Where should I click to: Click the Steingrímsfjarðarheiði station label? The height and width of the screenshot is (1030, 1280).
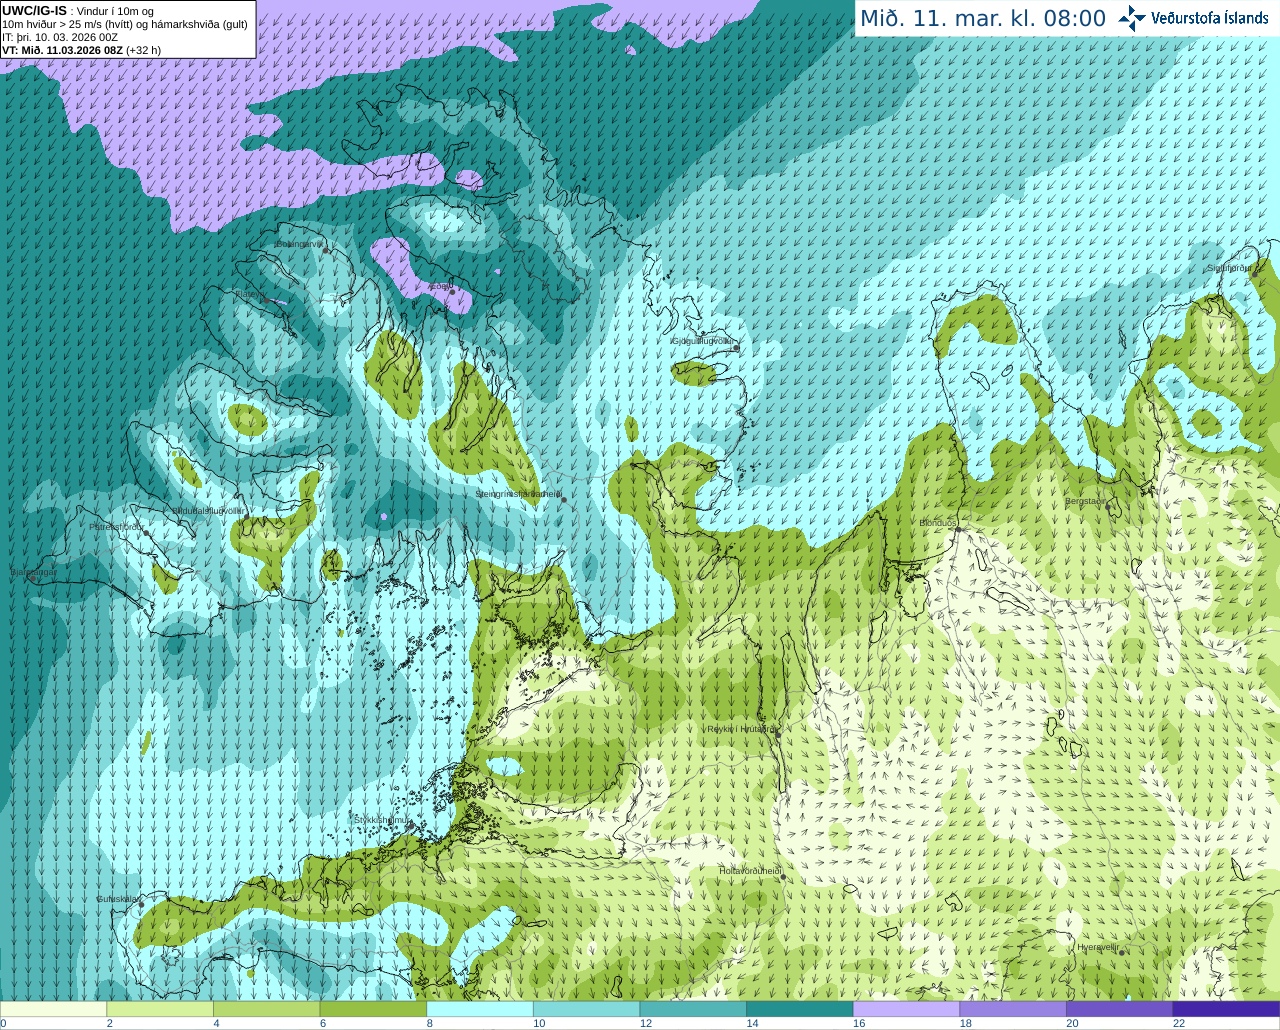click(517, 494)
